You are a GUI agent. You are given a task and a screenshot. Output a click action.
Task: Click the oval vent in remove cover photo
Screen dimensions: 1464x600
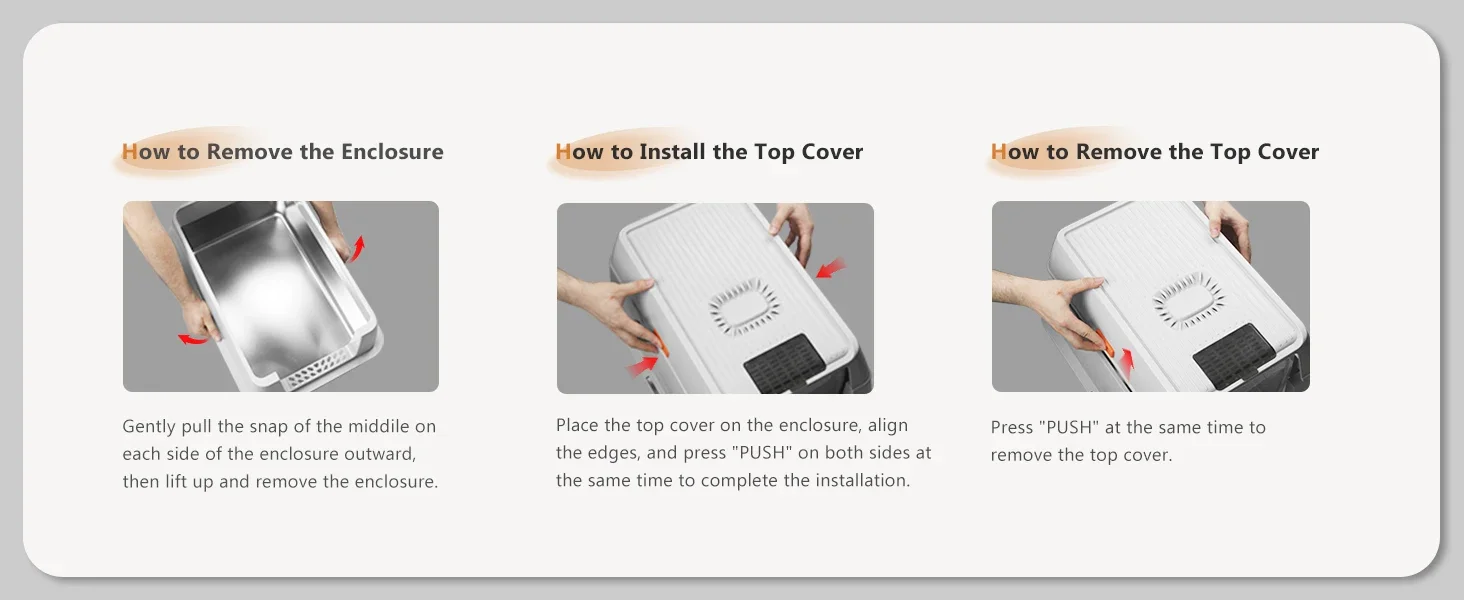tap(1189, 299)
